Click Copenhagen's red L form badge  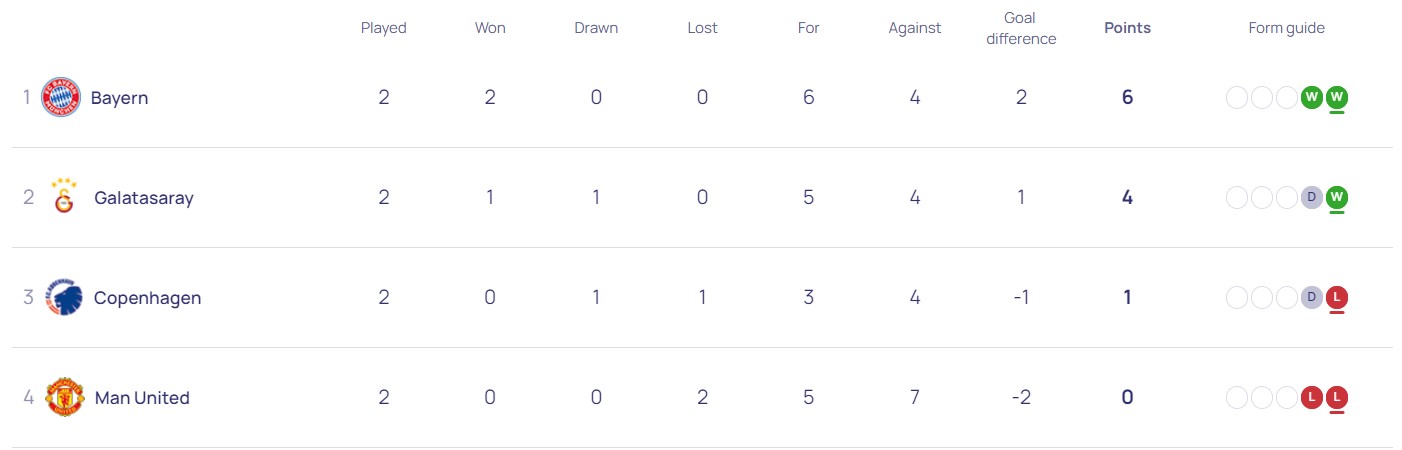pyautogui.click(x=1337, y=298)
